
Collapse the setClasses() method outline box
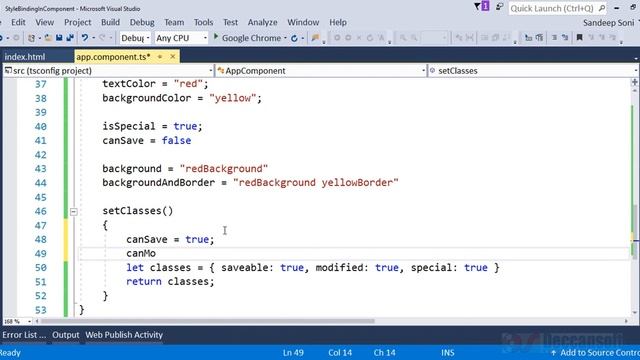tap(73, 211)
